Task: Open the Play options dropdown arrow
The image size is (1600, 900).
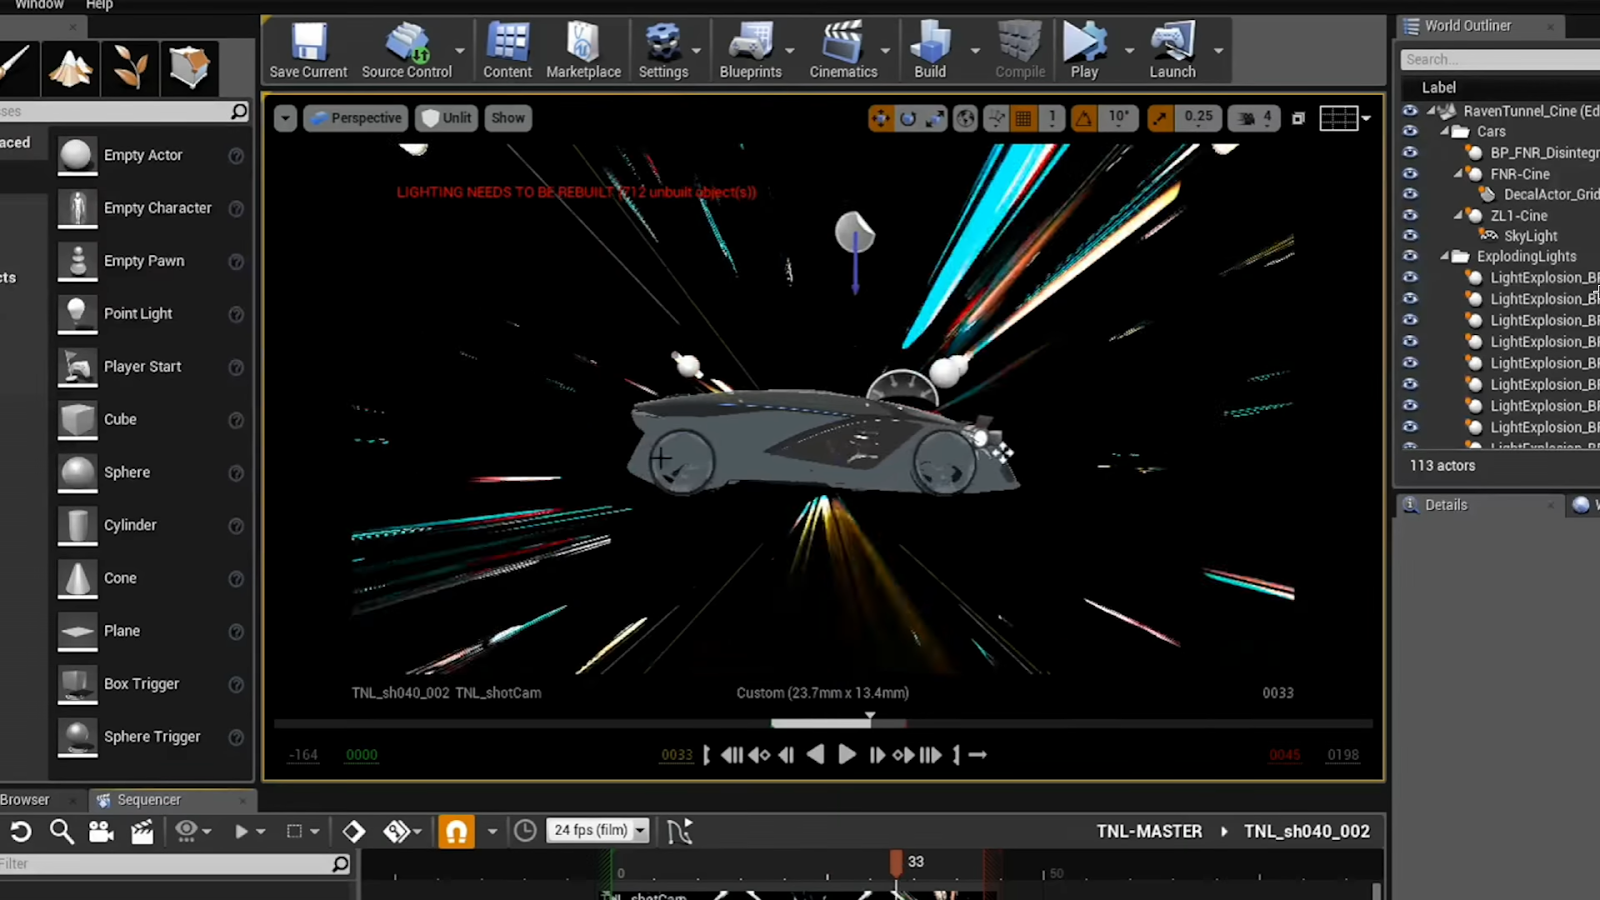Action: 1129,50
